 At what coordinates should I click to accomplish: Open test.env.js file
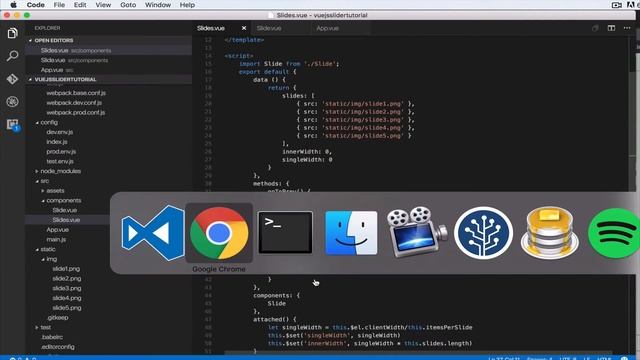[60, 162]
